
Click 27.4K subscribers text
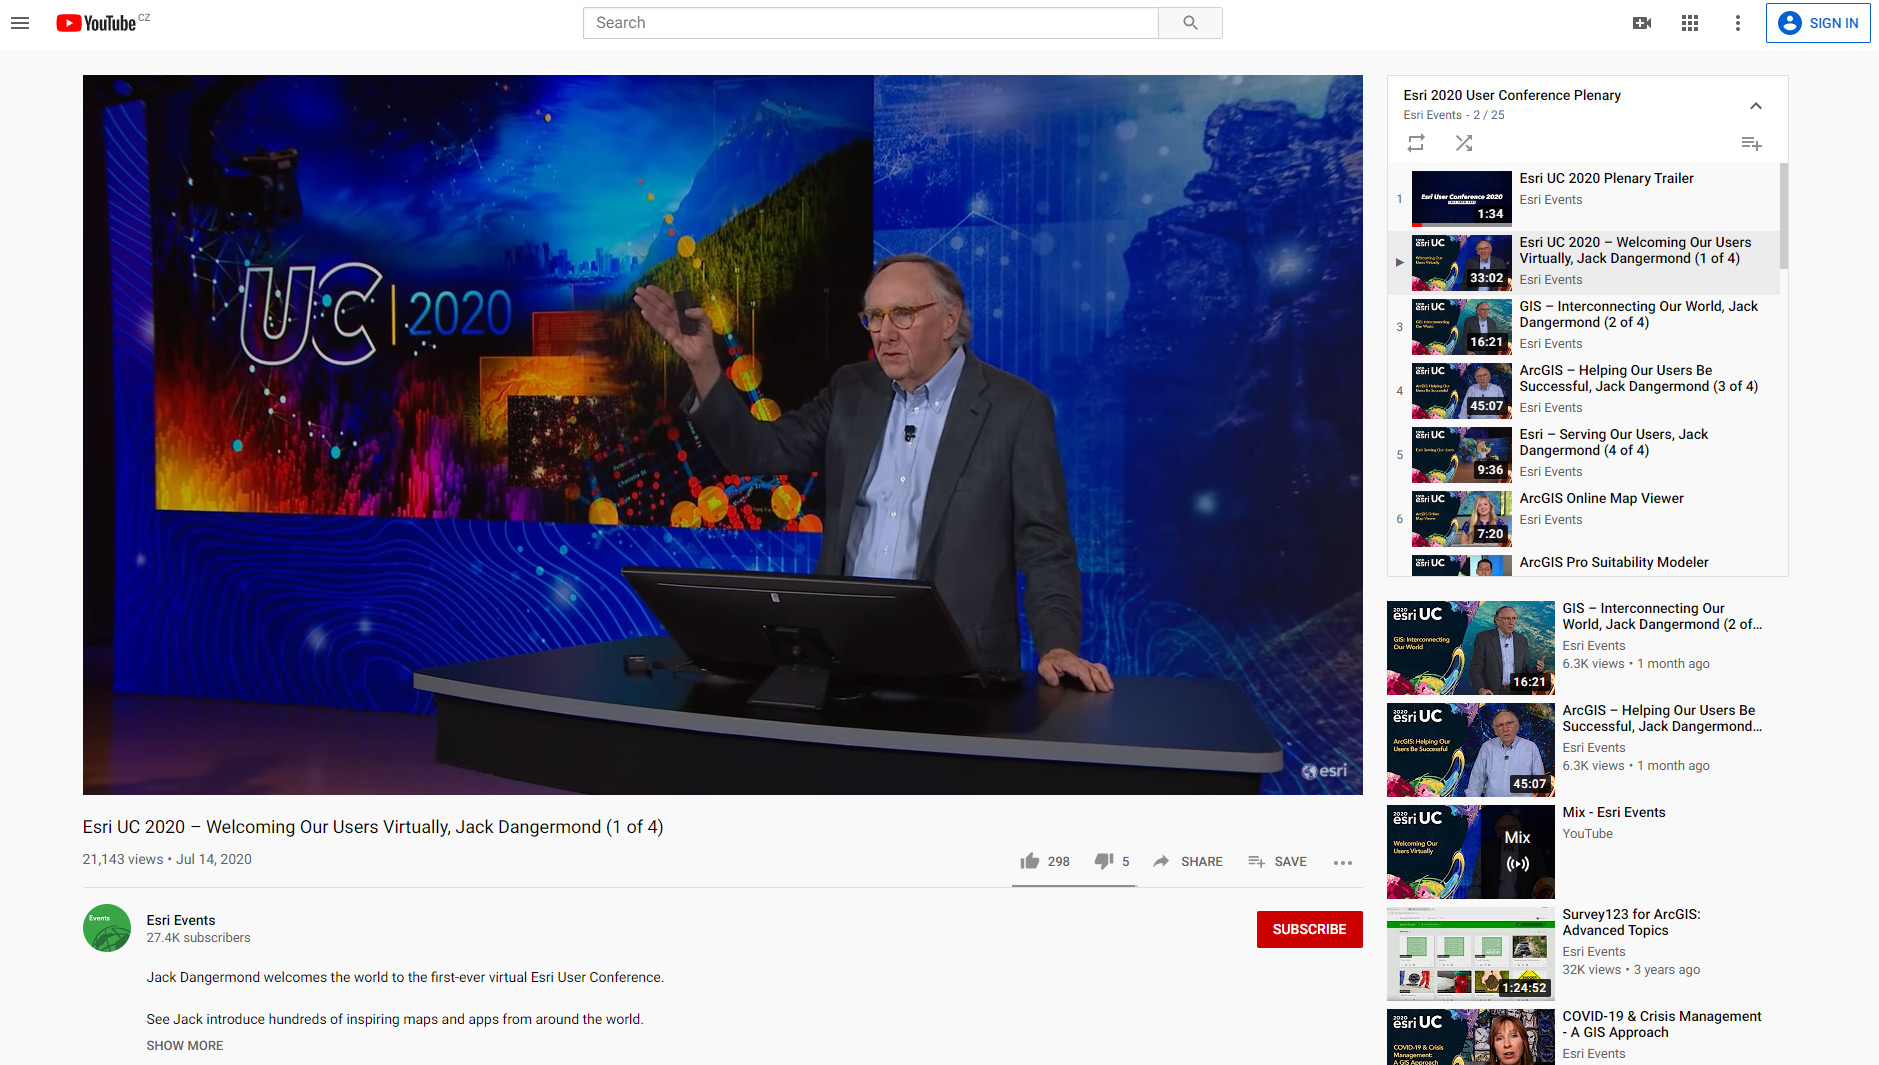(198, 938)
